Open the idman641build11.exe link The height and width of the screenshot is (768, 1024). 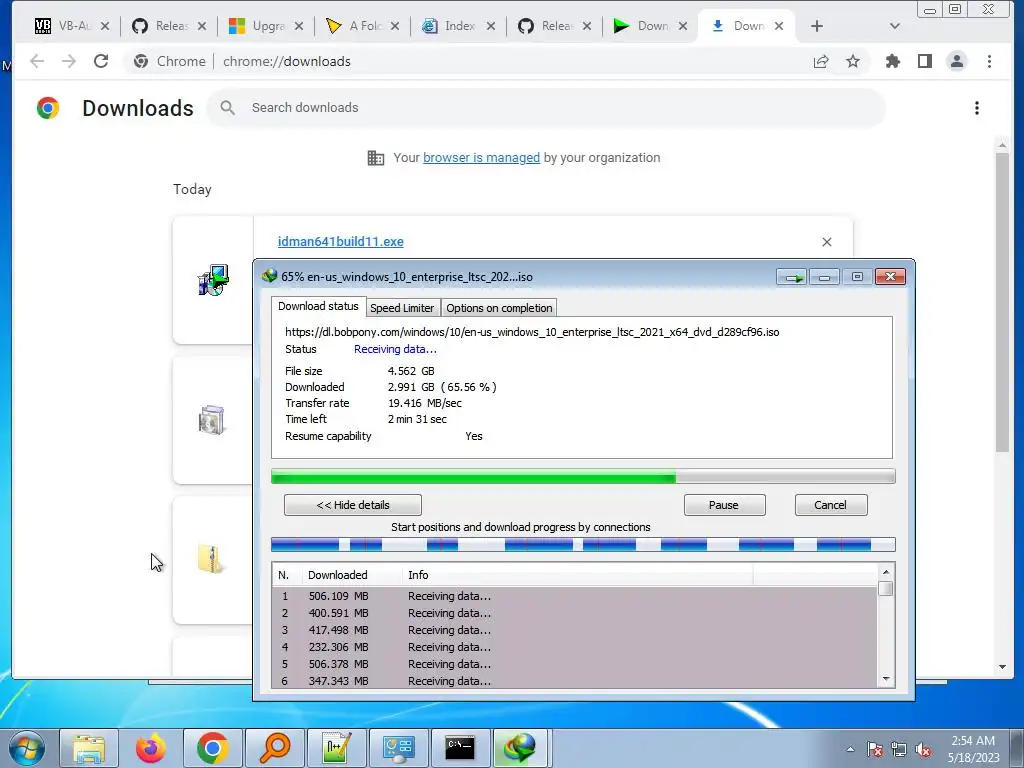(340, 242)
